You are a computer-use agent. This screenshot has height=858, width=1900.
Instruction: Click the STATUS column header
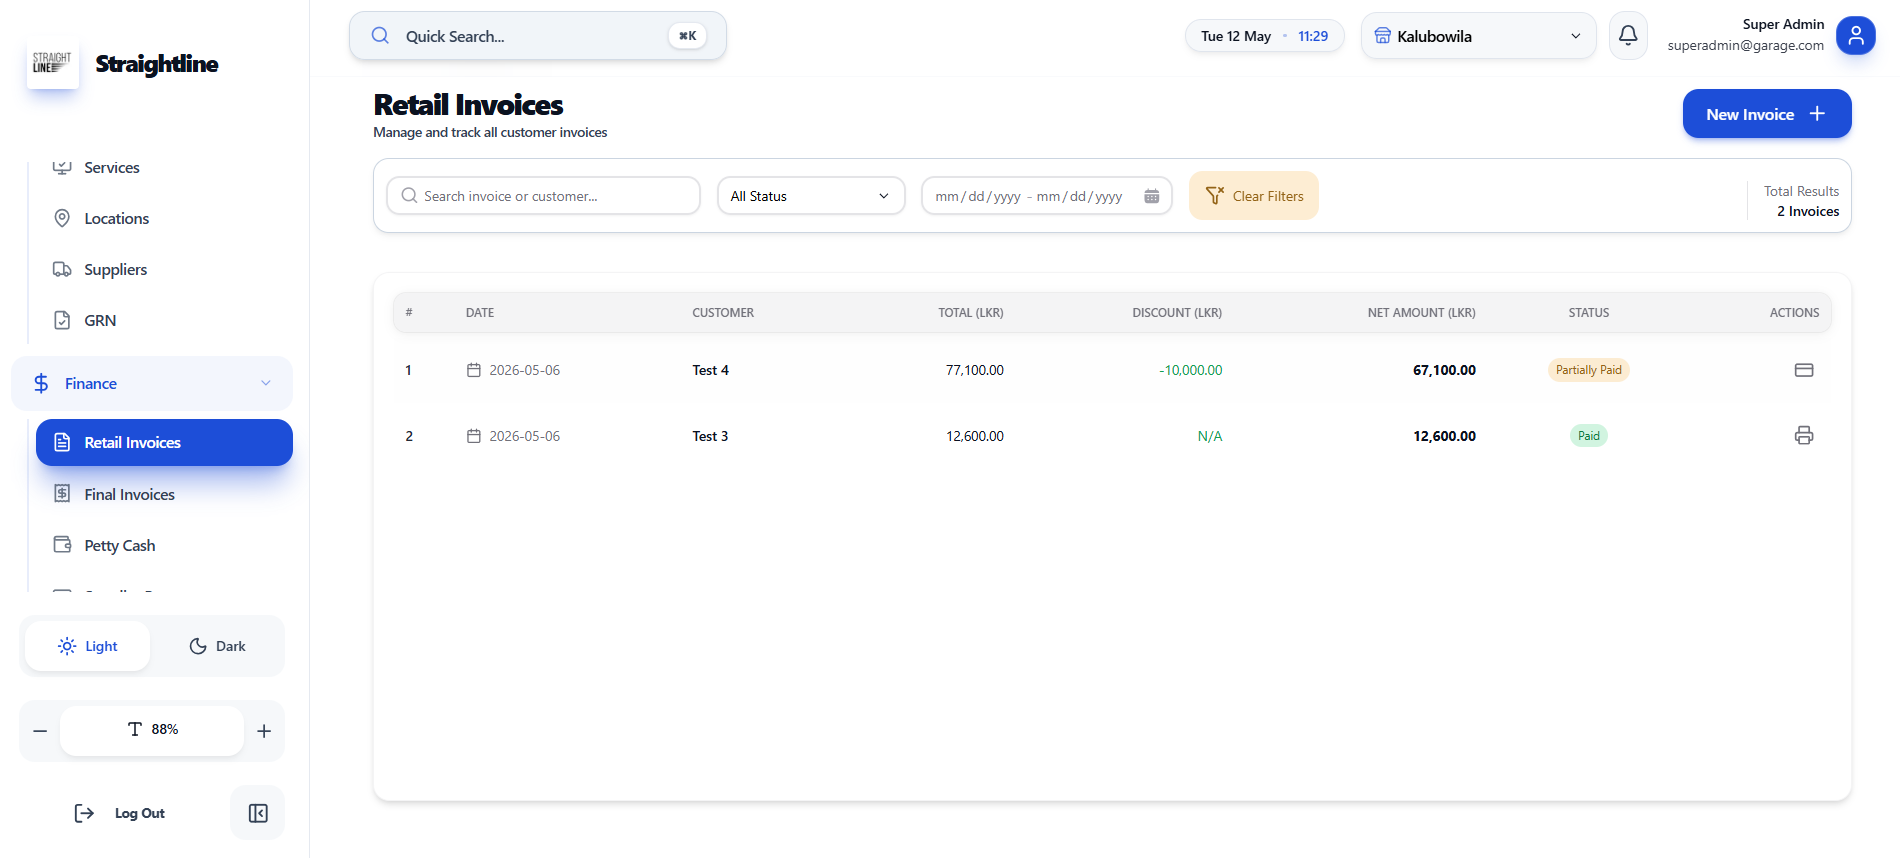[x=1588, y=313]
